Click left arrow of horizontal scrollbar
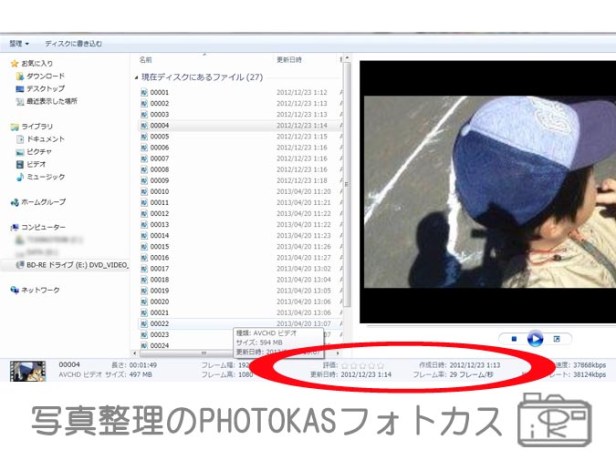616x460 pixels. click(135, 353)
